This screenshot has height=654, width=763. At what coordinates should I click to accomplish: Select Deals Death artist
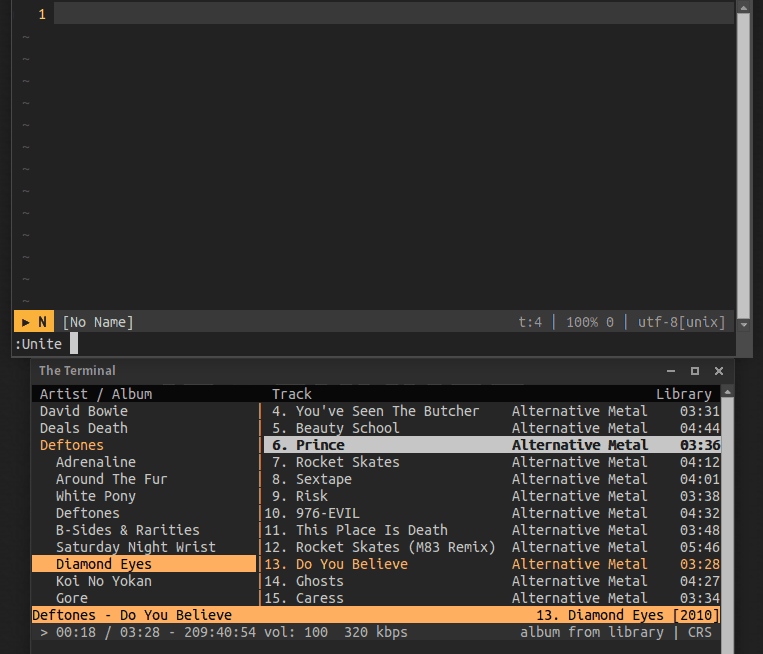[84, 428]
